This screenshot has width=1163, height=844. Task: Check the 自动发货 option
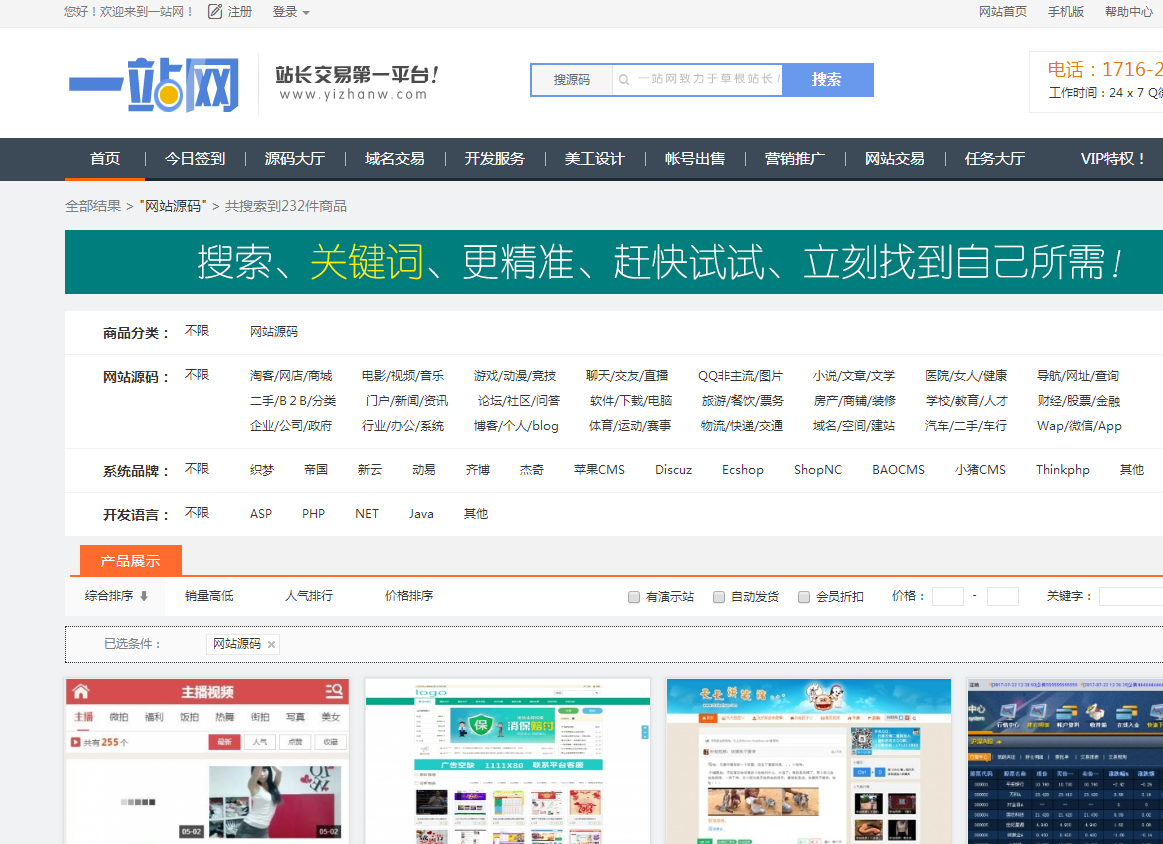click(x=719, y=597)
